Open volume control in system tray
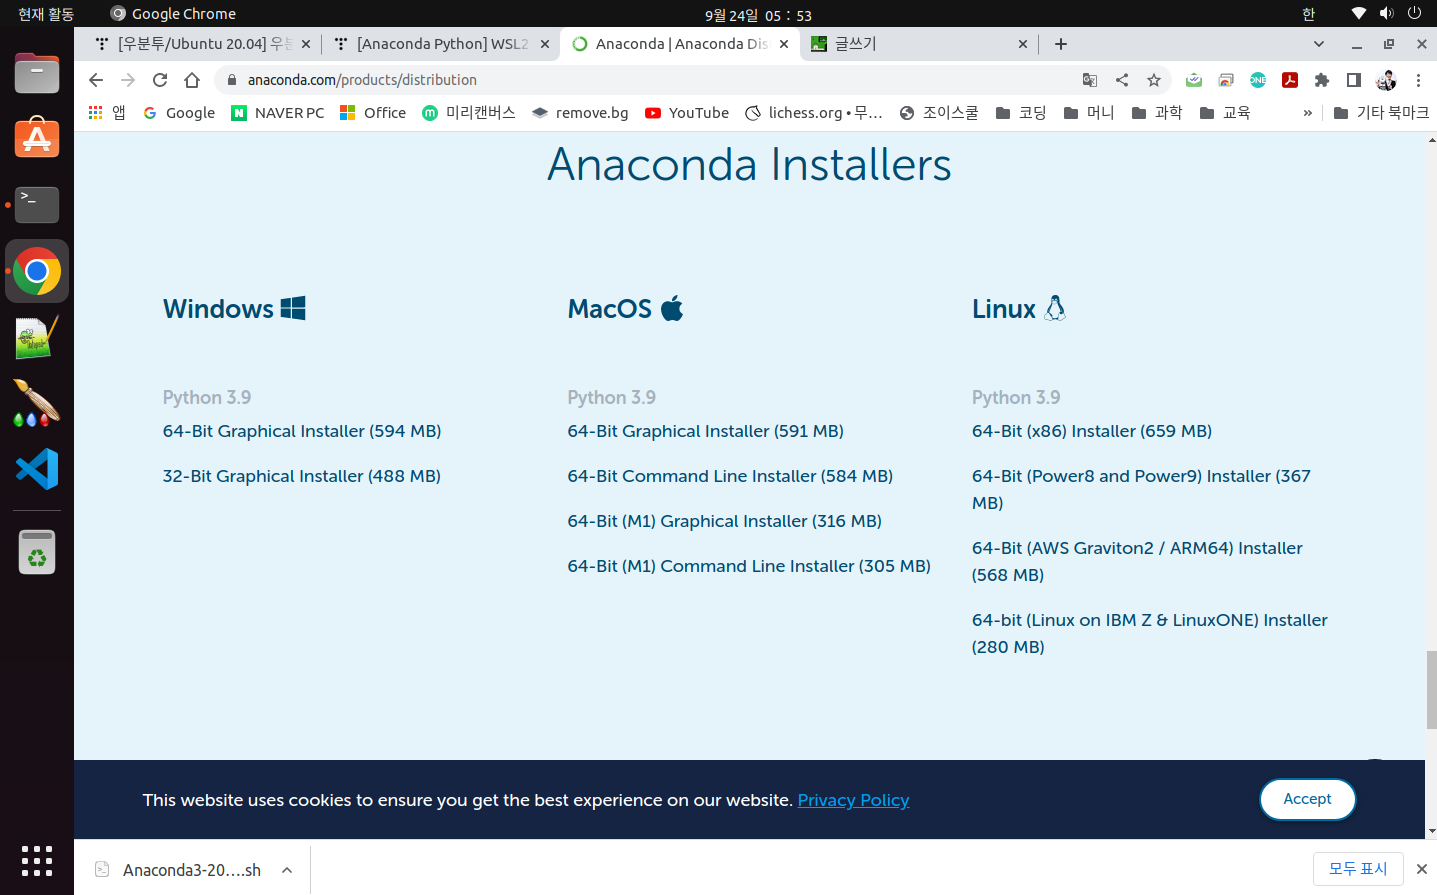This screenshot has height=895, width=1437. coord(1386,13)
